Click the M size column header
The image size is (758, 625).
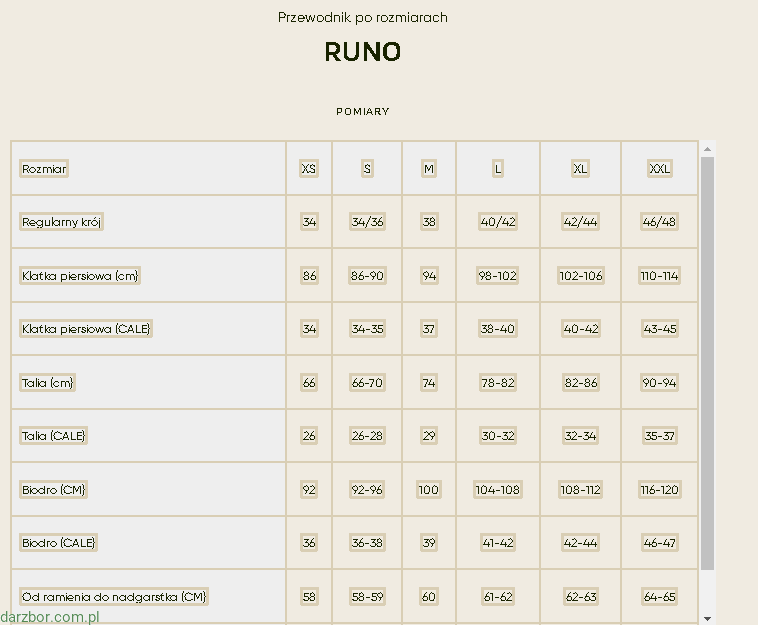coord(429,169)
